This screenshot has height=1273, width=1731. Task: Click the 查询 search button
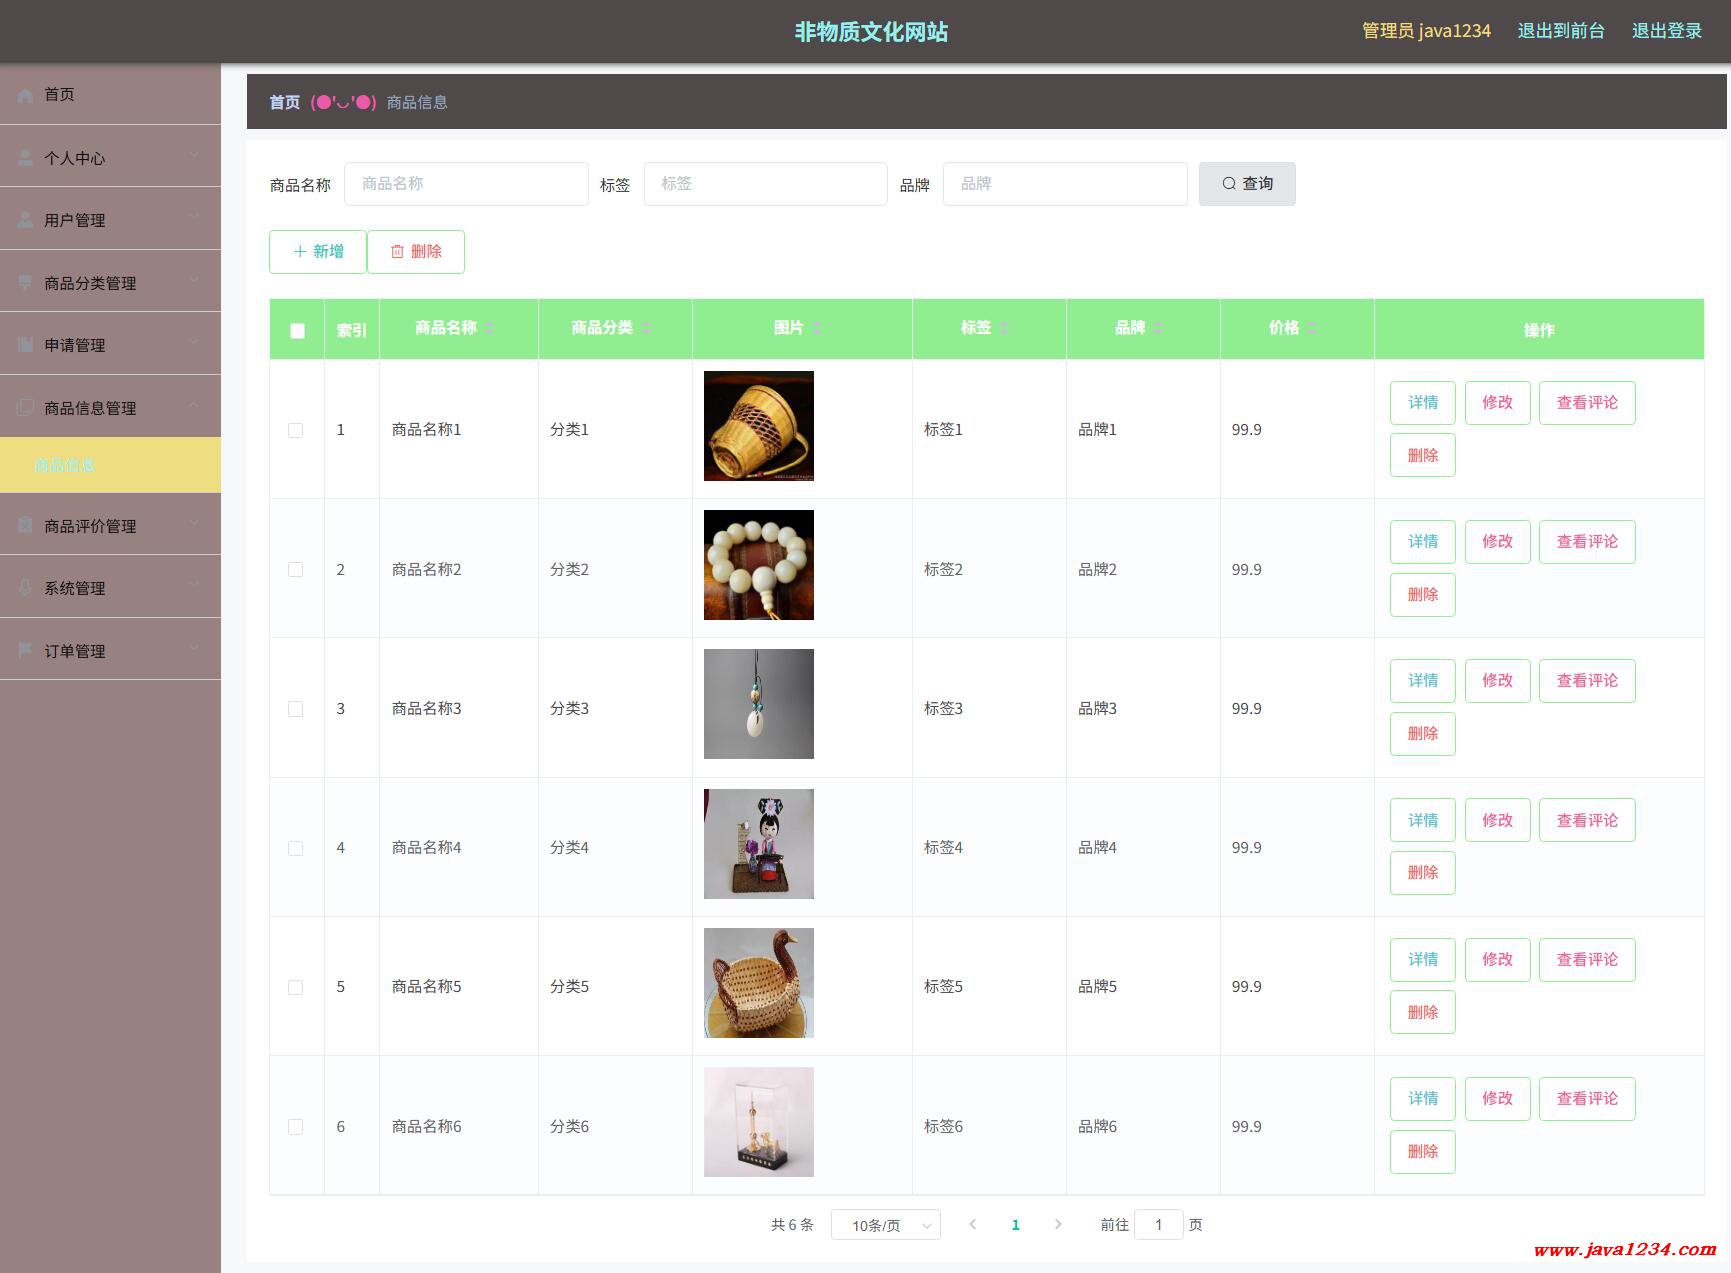coord(1246,184)
